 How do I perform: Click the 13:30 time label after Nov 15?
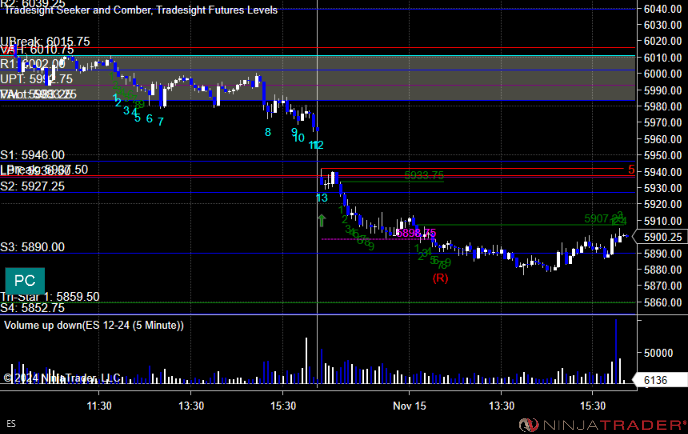coord(502,406)
